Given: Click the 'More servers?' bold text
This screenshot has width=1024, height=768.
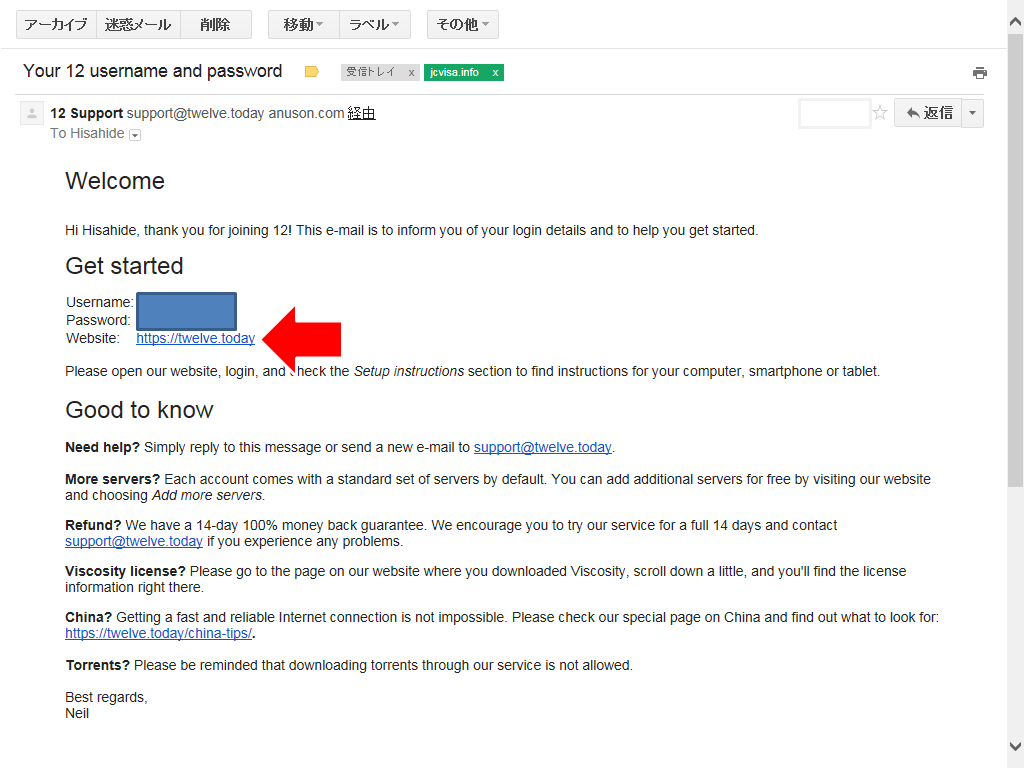Looking at the screenshot, I should (113, 479).
